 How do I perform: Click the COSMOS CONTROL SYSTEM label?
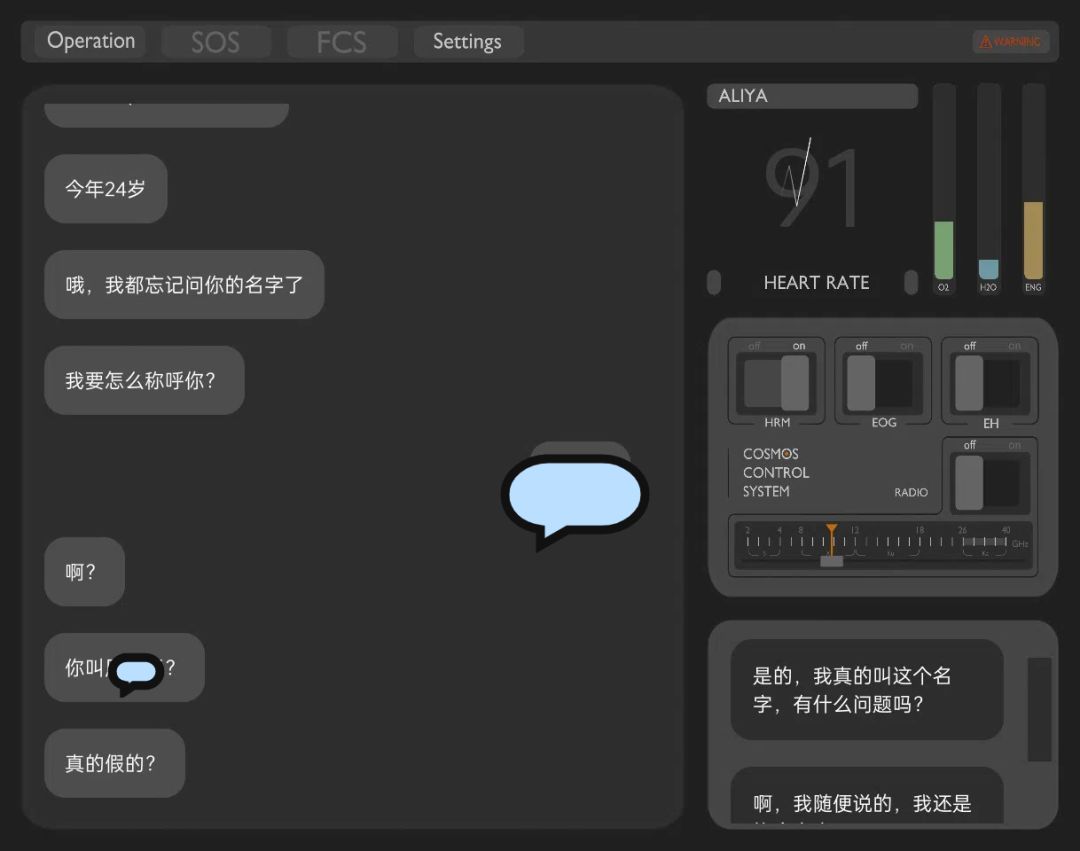click(776, 472)
